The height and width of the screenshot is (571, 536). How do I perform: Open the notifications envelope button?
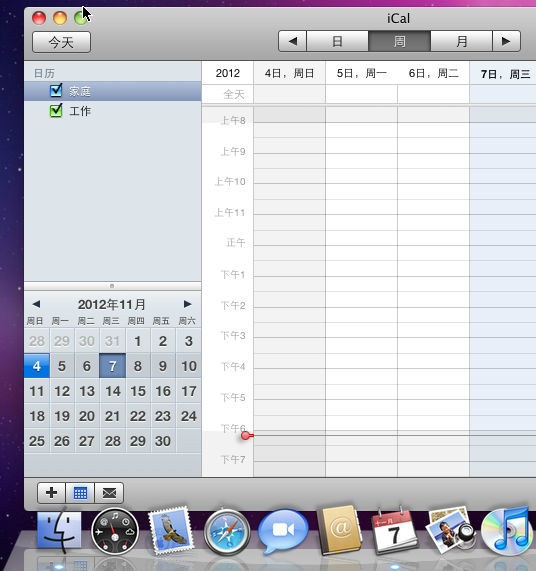109,493
